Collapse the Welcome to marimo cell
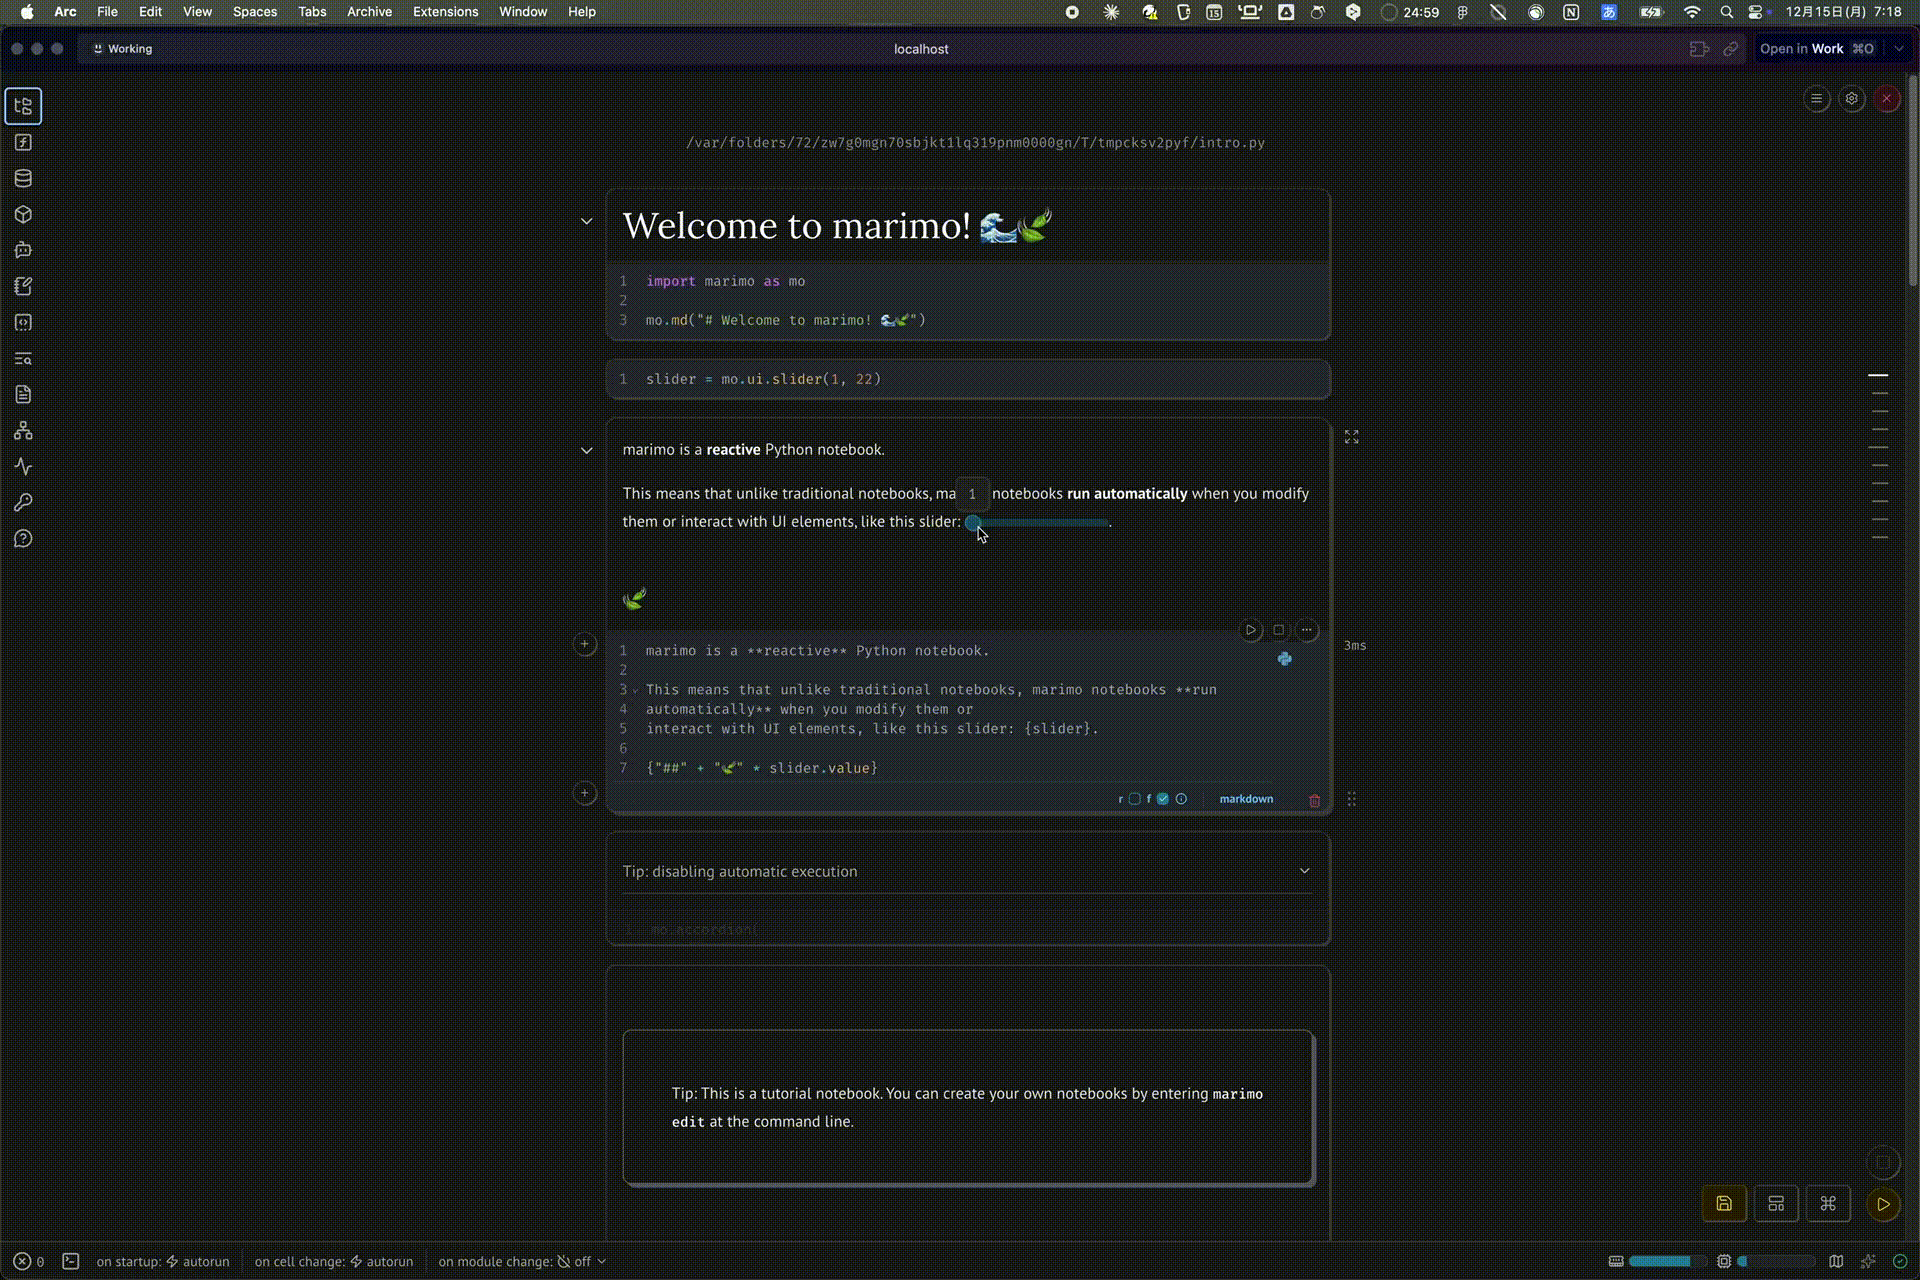 586,221
